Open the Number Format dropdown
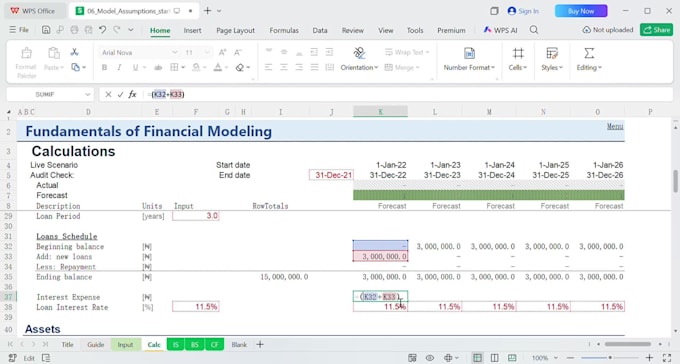Image resolution: width=680 pixels, height=364 pixels. click(x=469, y=59)
